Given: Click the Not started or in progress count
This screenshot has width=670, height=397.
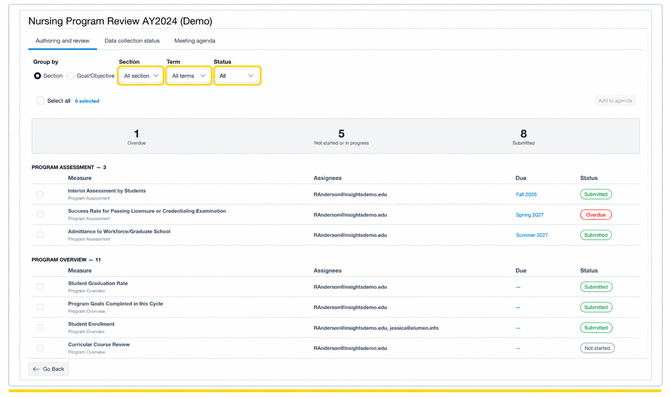Looking at the screenshot, I should (341, 137).
